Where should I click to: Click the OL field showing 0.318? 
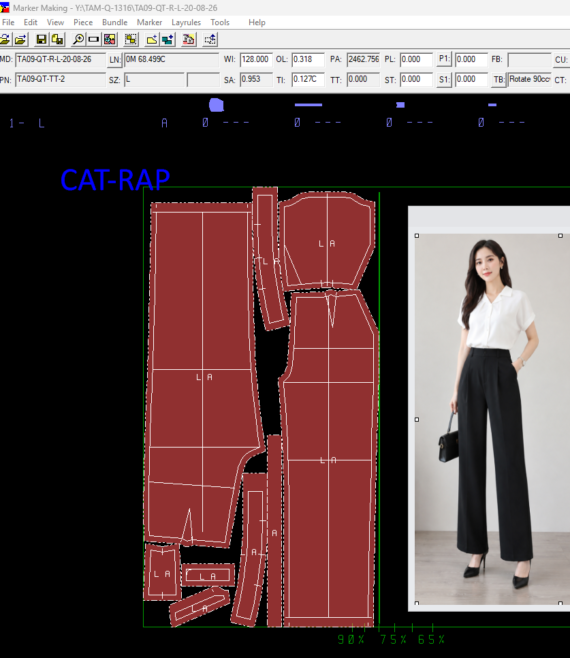(308, 60)
